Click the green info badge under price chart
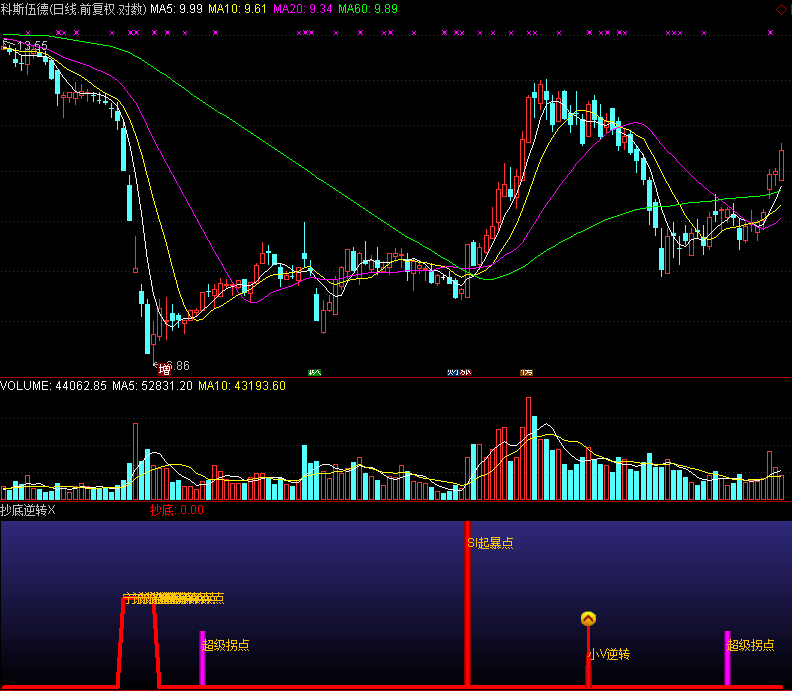The image size is (792, 691). [315, 373]
